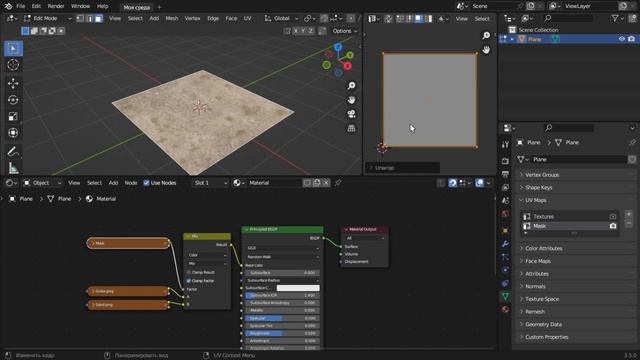Select the Textures UV map row
Screen dimensions: 640x360
pyautogui.click(x=570, y=216)
